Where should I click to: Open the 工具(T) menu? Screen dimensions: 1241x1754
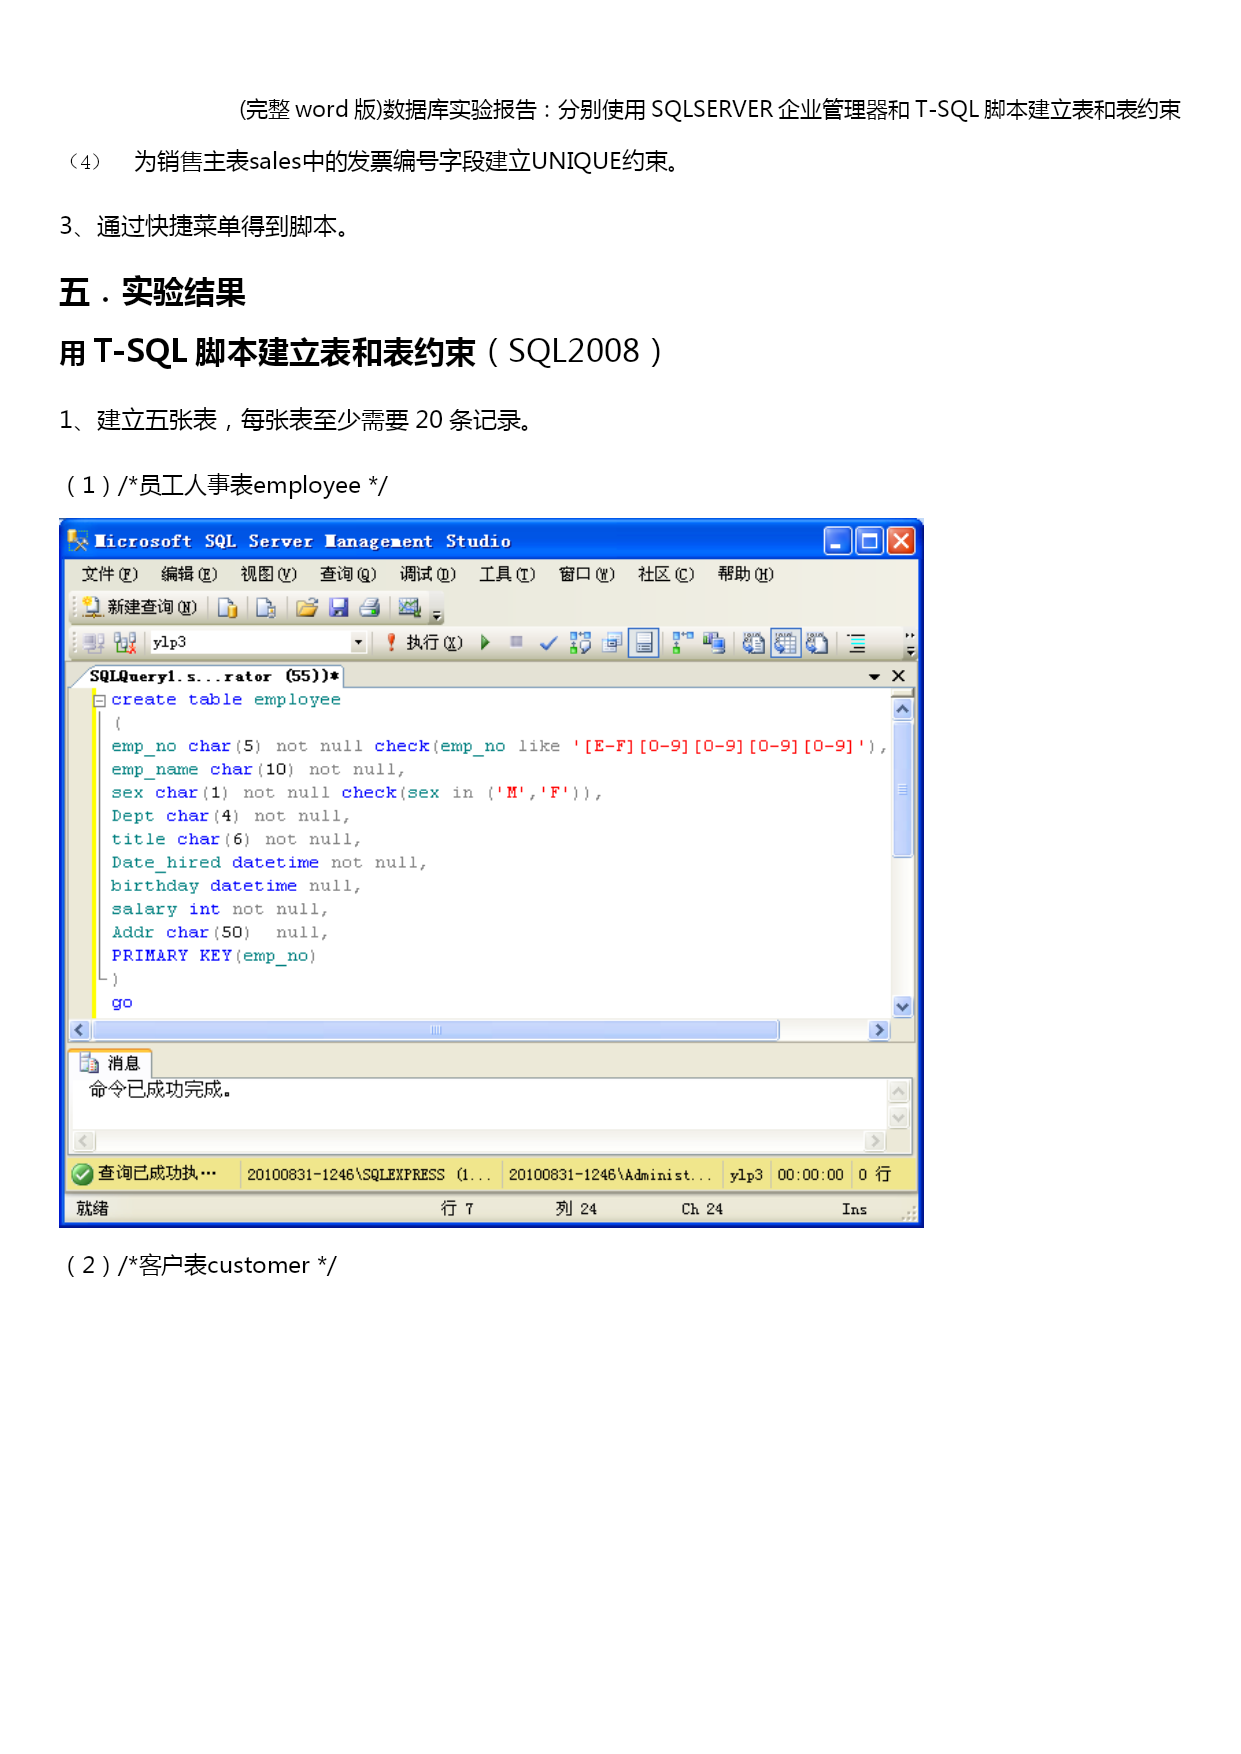point(507,574)
